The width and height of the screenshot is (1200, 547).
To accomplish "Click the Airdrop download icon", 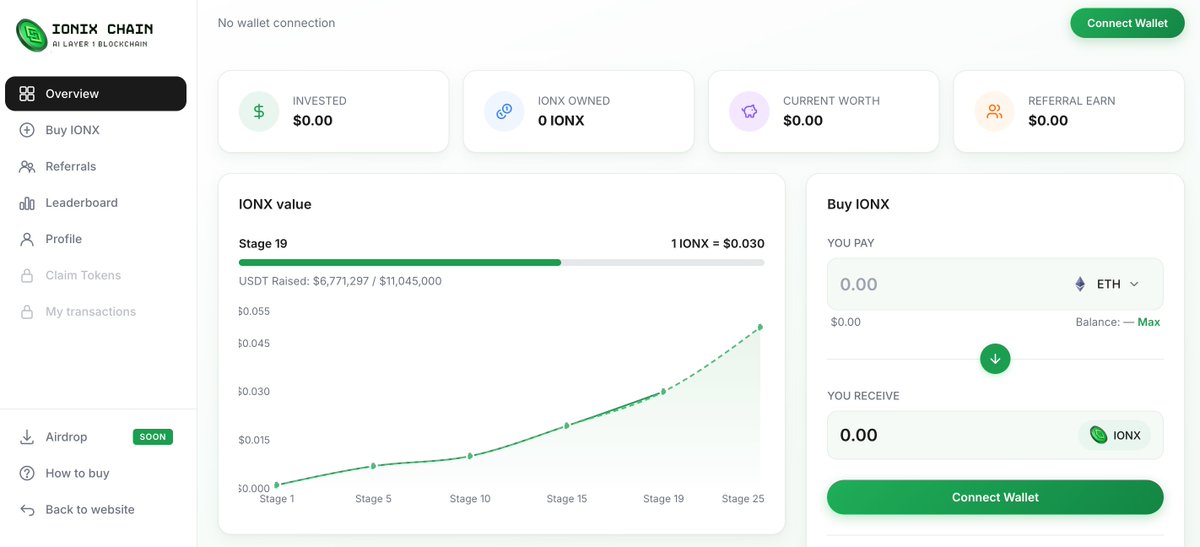I will click(x=27, y=437).
